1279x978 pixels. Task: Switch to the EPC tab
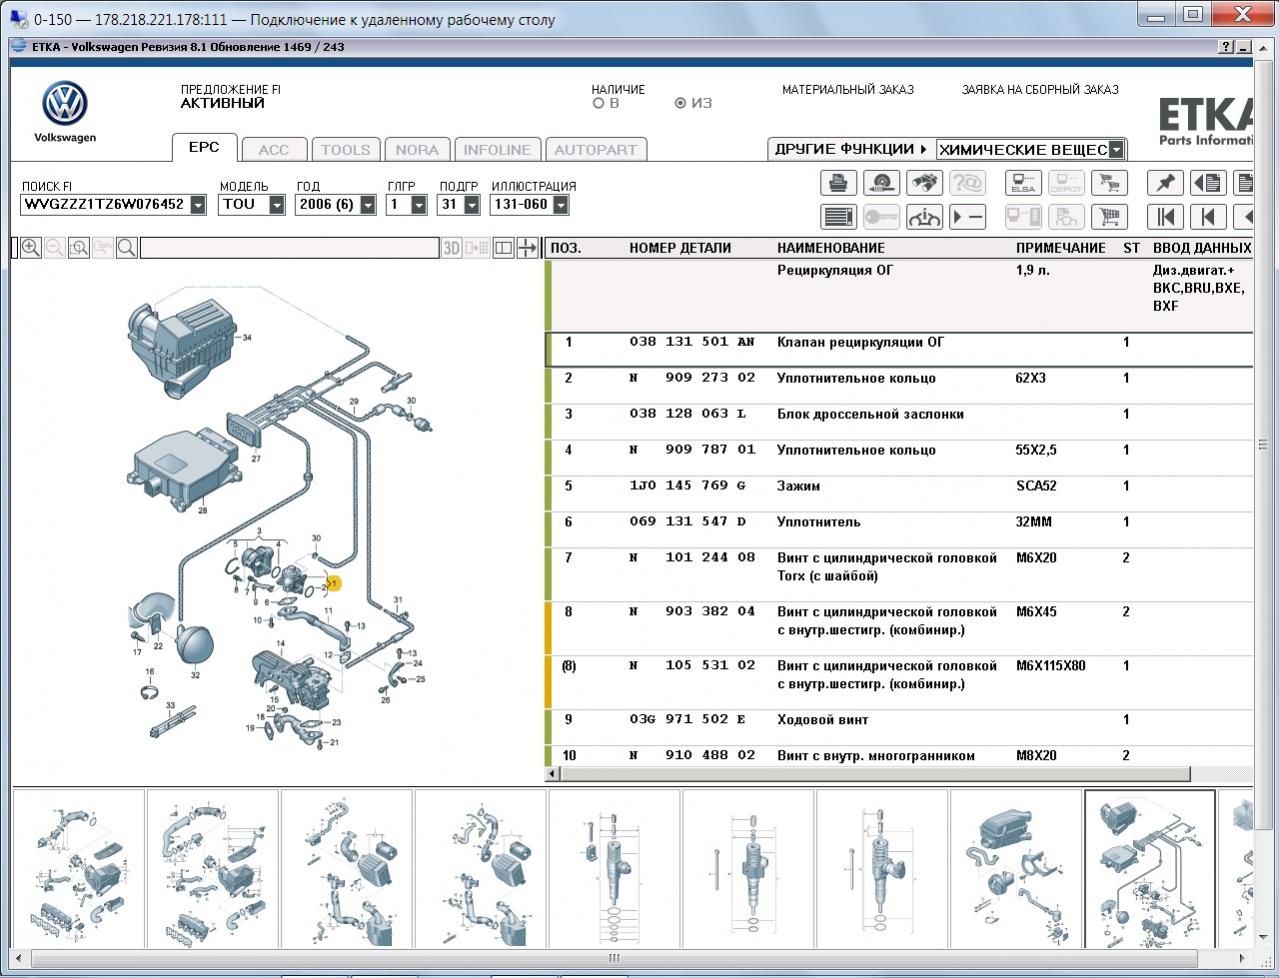(204, 147)
